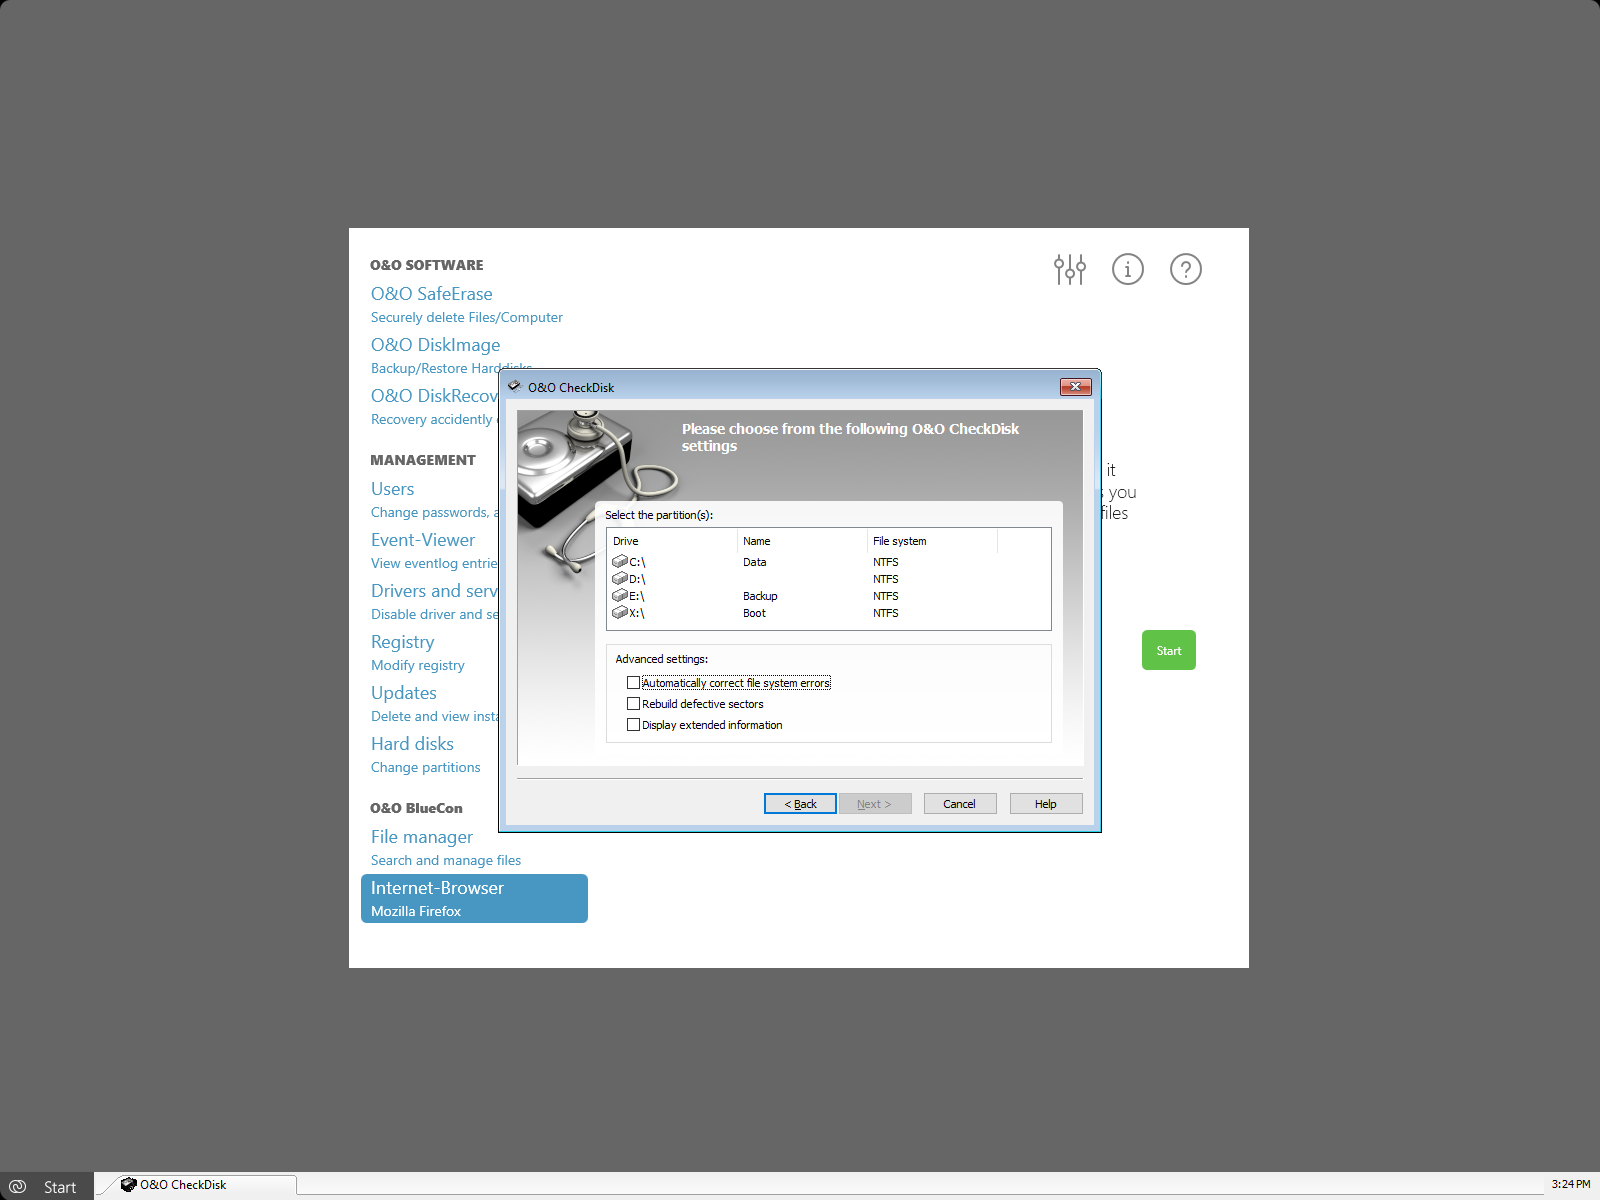Open the Start menu in the taskbar

(x=47, y=1187)
